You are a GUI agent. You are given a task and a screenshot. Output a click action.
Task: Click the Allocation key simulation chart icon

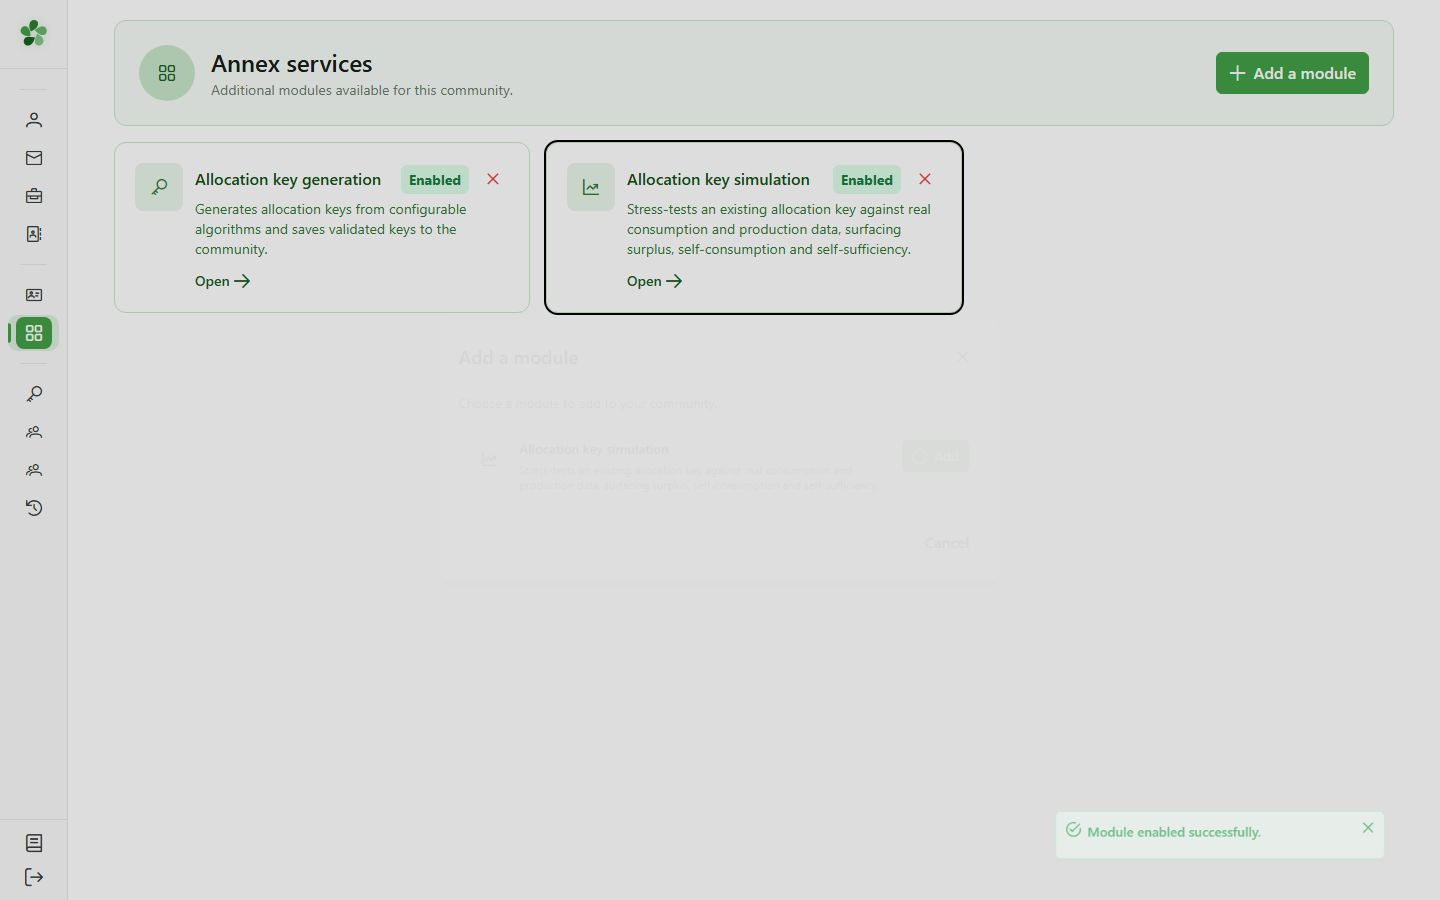(x=591, y=187)
